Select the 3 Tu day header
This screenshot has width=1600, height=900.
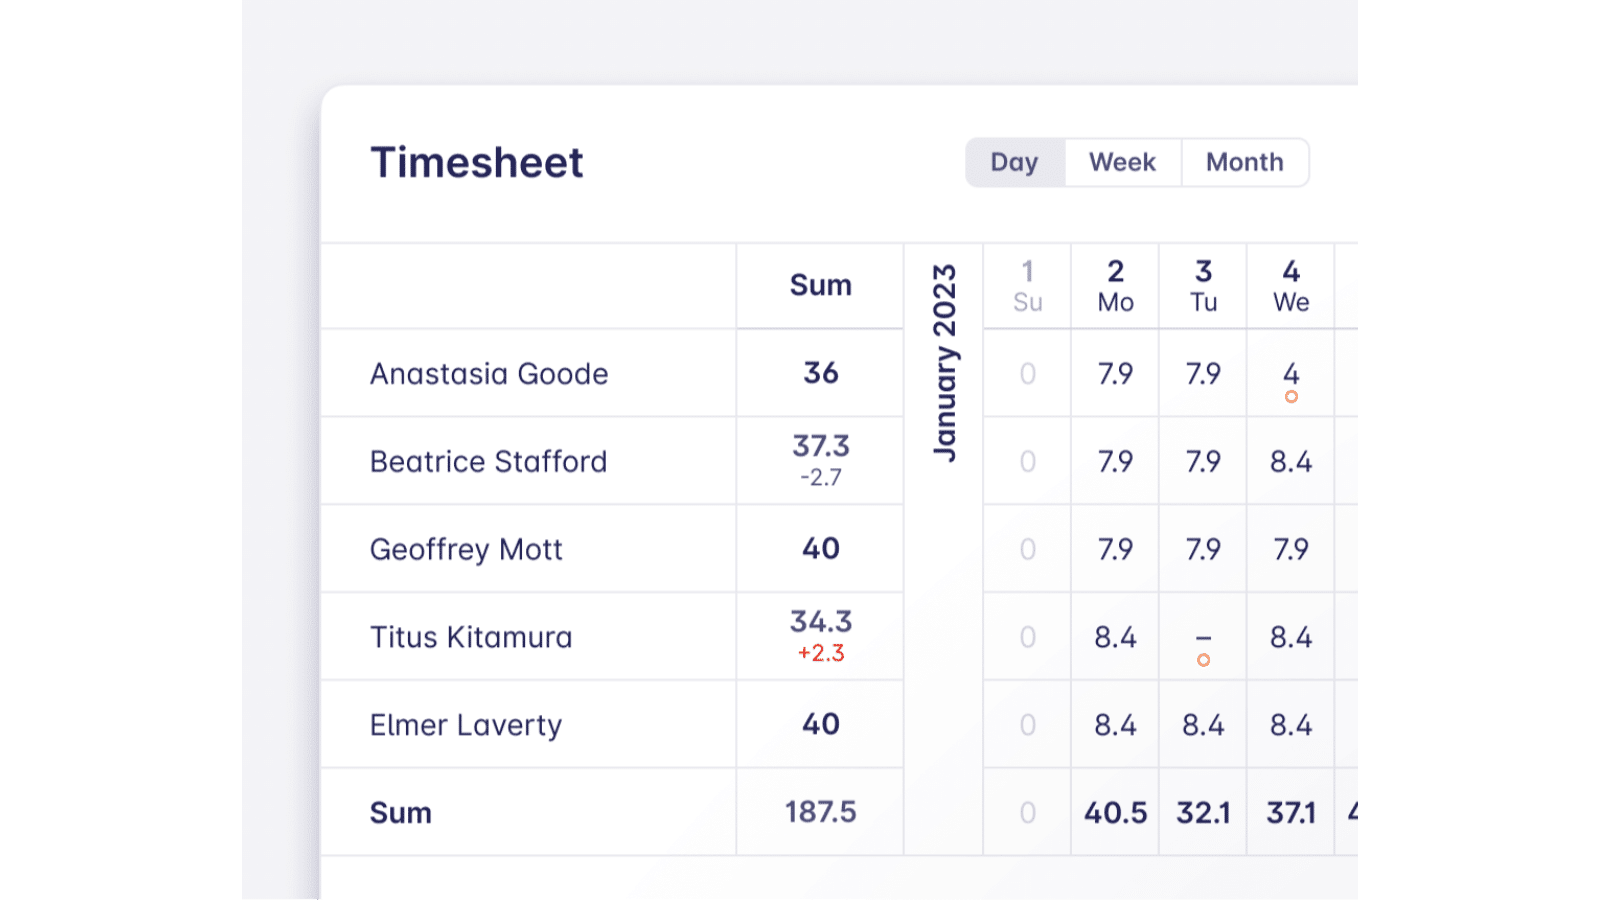(x=1203, y=286)
